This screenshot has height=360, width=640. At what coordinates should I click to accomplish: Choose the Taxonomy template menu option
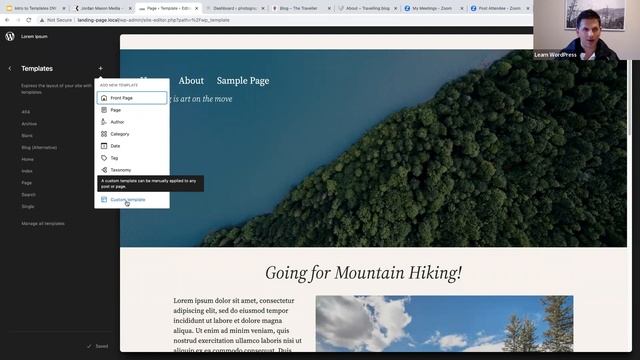(x=132, y=170)
